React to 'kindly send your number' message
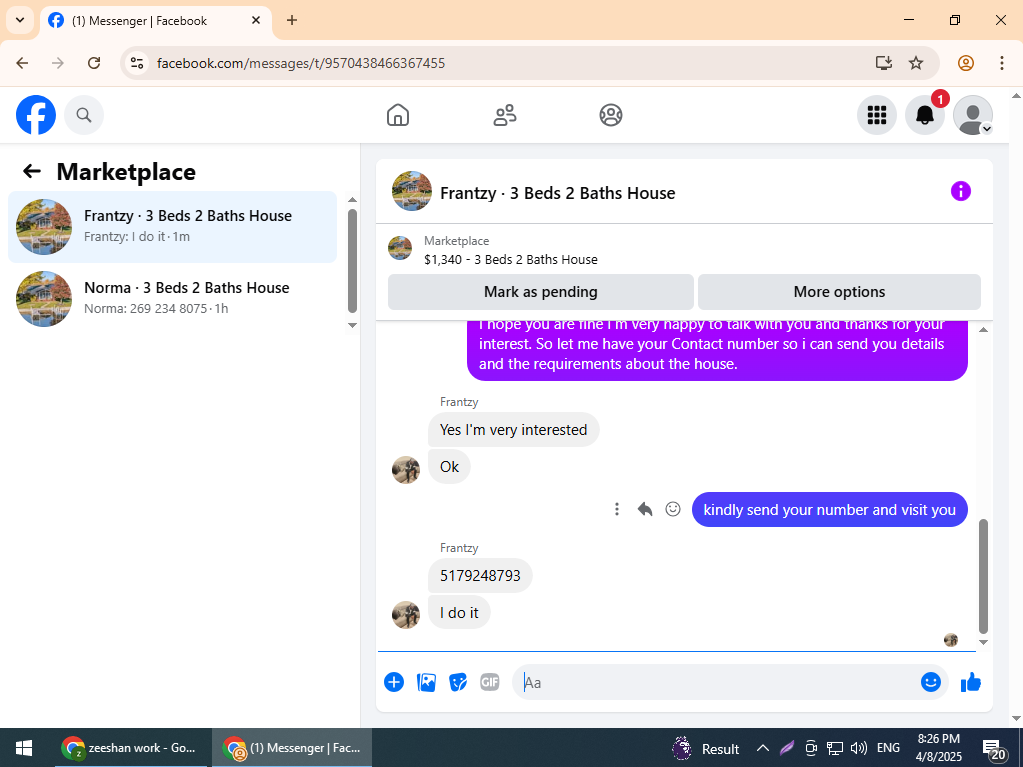The height and width of the screenshot is (767, 1023). tap(673, 509)
